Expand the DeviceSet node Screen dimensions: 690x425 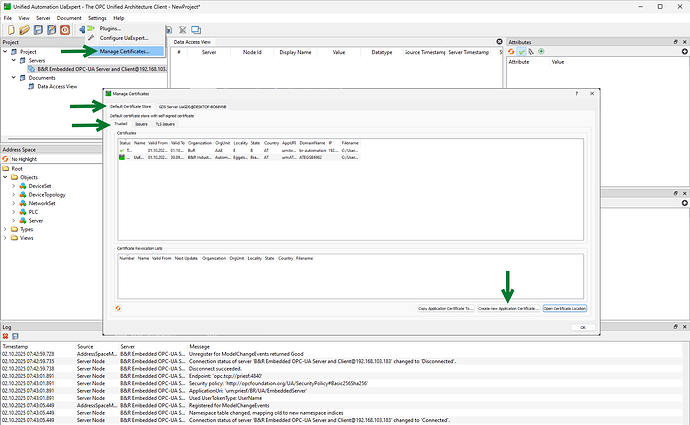pos(14,186)
